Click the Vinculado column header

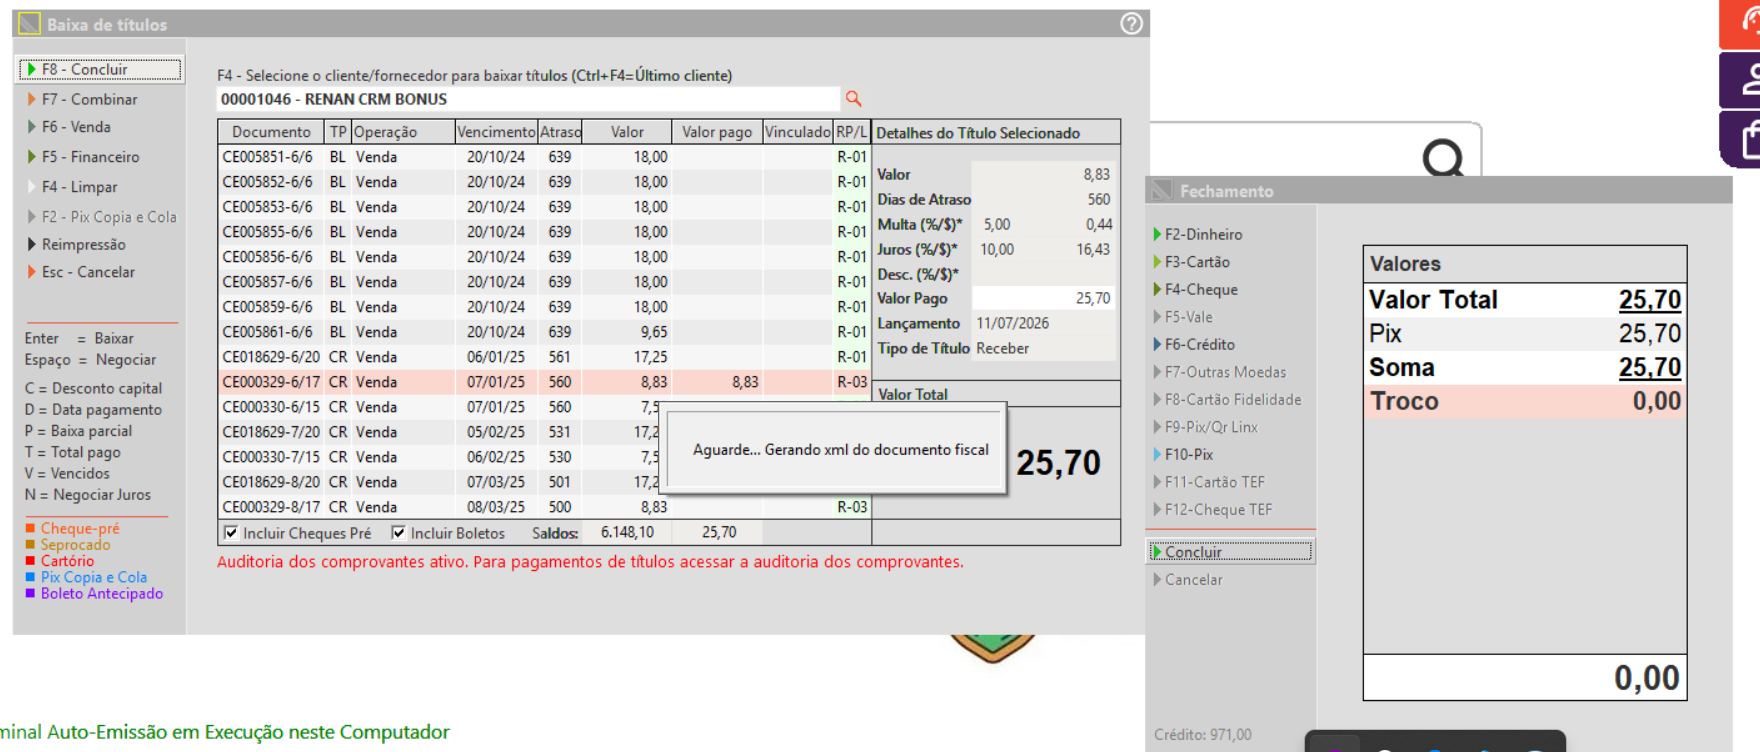[x=797, y=132]
